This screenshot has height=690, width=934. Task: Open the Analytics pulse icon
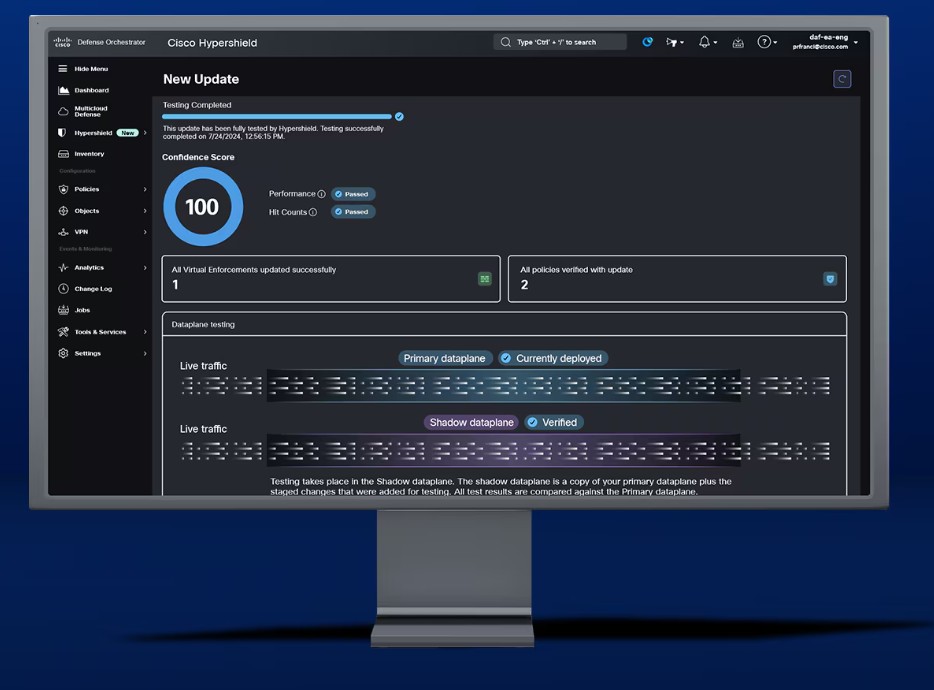(x=63, y=268)
